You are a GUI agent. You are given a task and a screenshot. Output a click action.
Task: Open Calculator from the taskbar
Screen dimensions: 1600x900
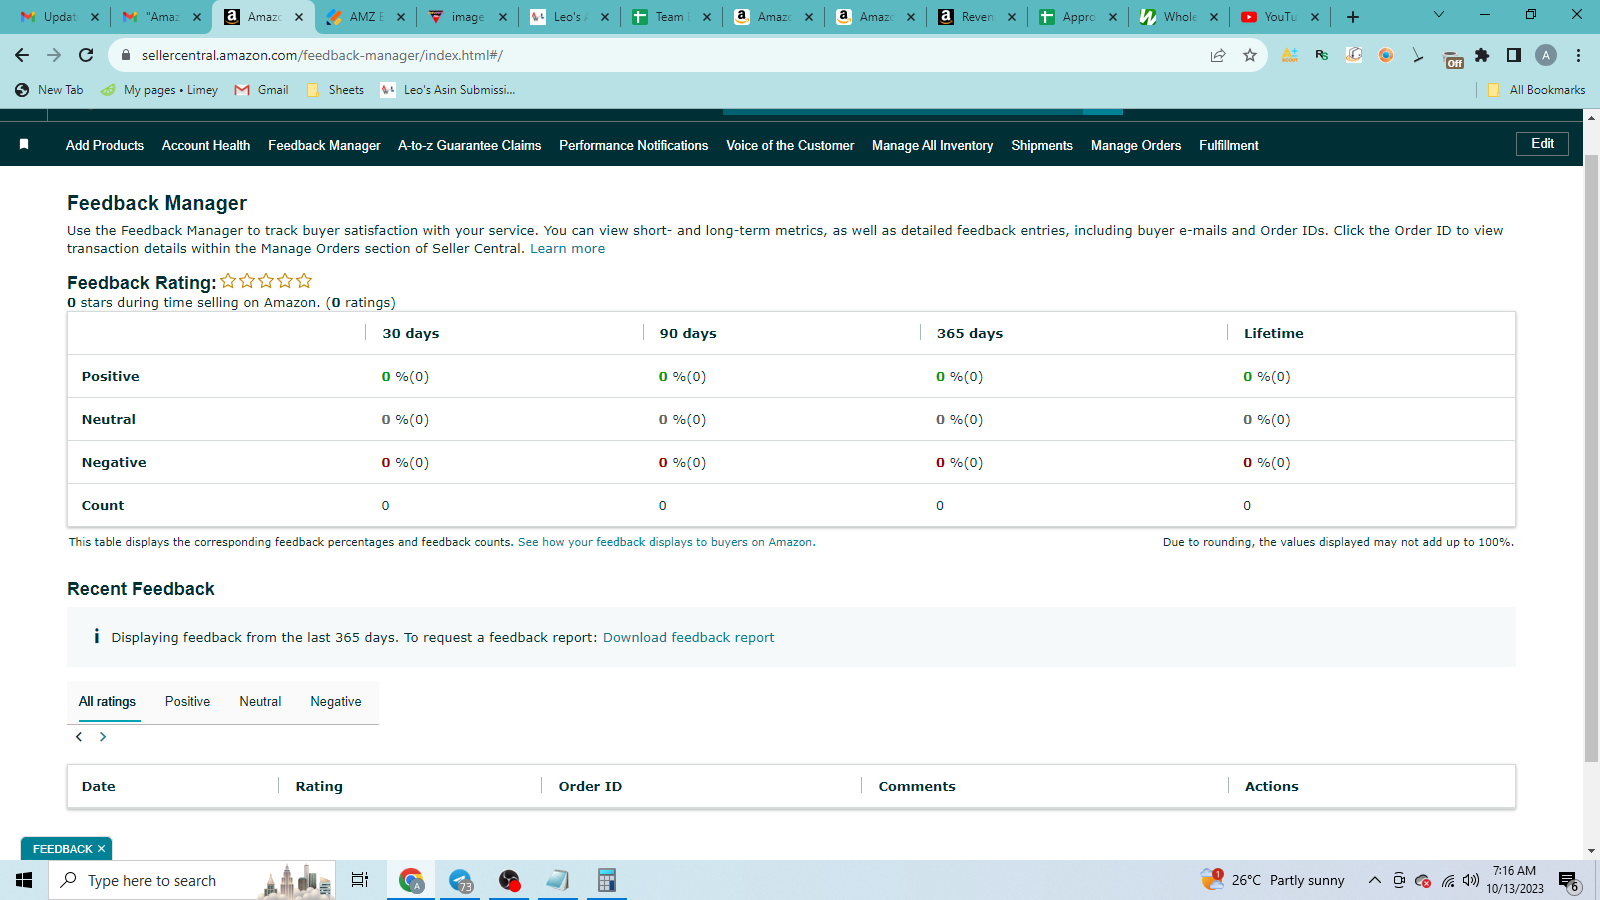(606, 880)
